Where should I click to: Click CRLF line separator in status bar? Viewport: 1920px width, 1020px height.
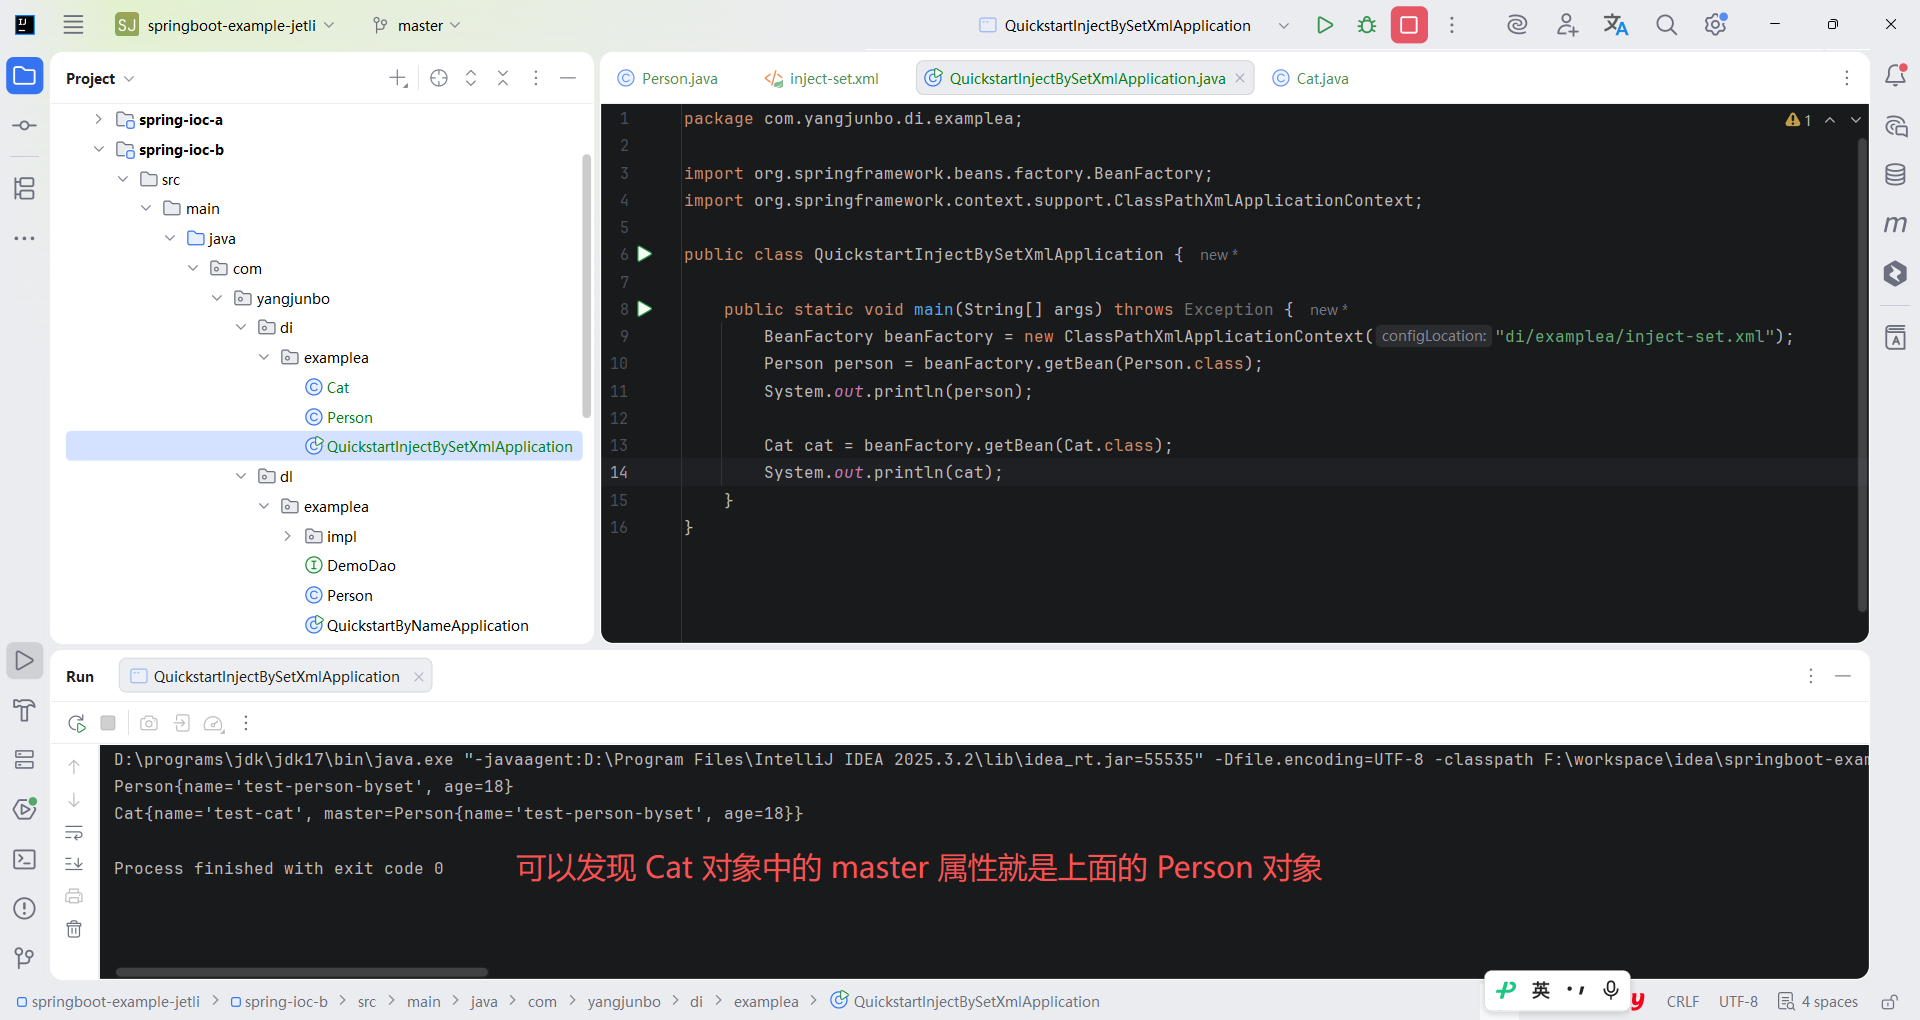click(1683, 1001)
